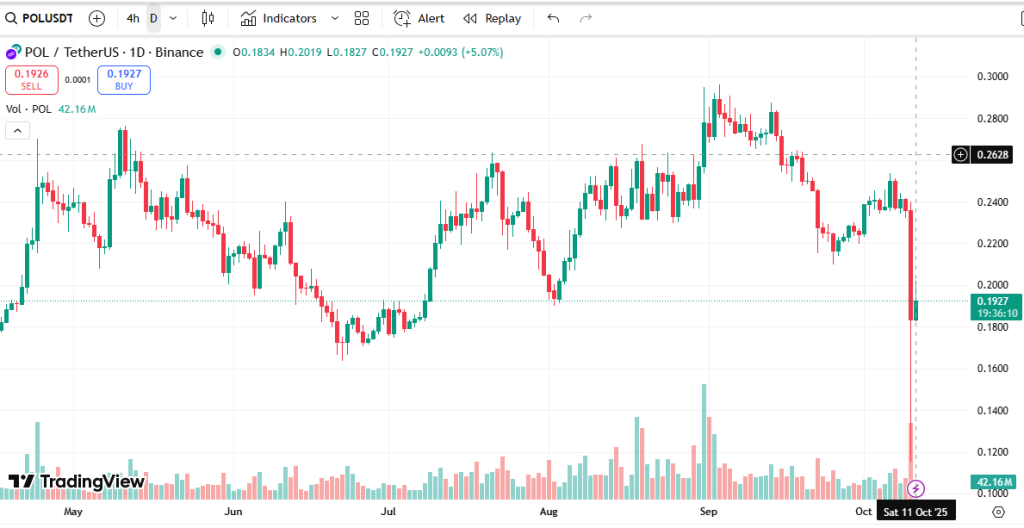The image size is (1024, 528).
Task: Undo the last chart action
Action: click(553, 18)
